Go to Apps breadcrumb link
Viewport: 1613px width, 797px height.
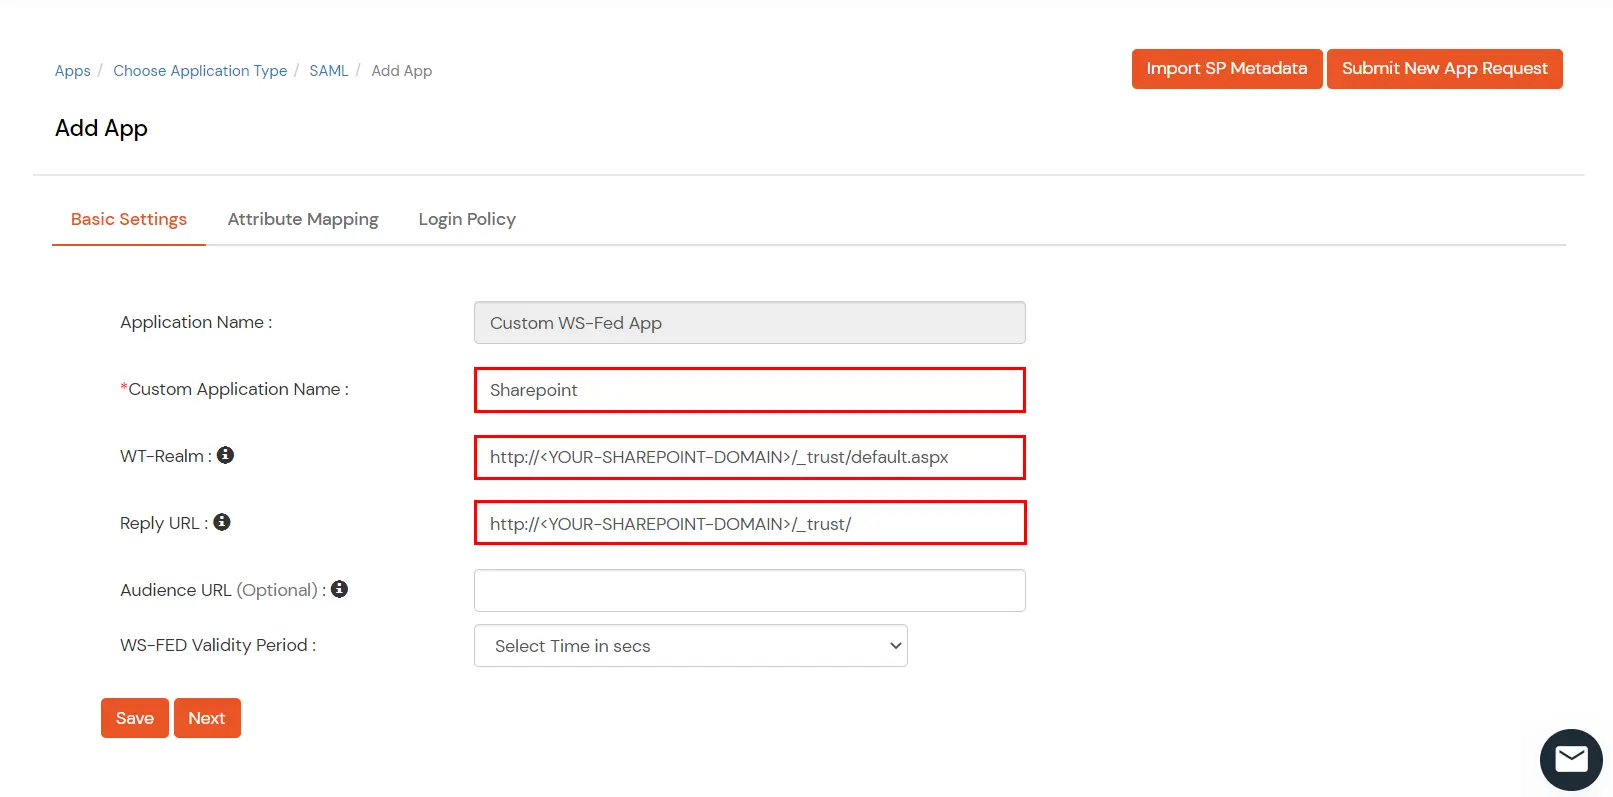coord(73,71)
